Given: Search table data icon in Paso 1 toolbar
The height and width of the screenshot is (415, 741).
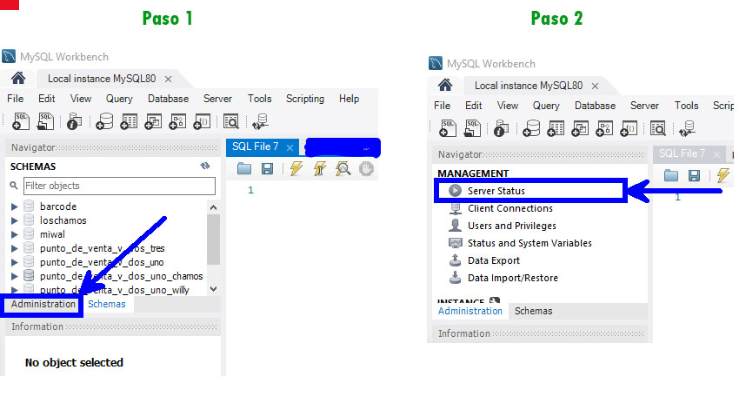Looking at the screenshot, I should coord(231,121).
